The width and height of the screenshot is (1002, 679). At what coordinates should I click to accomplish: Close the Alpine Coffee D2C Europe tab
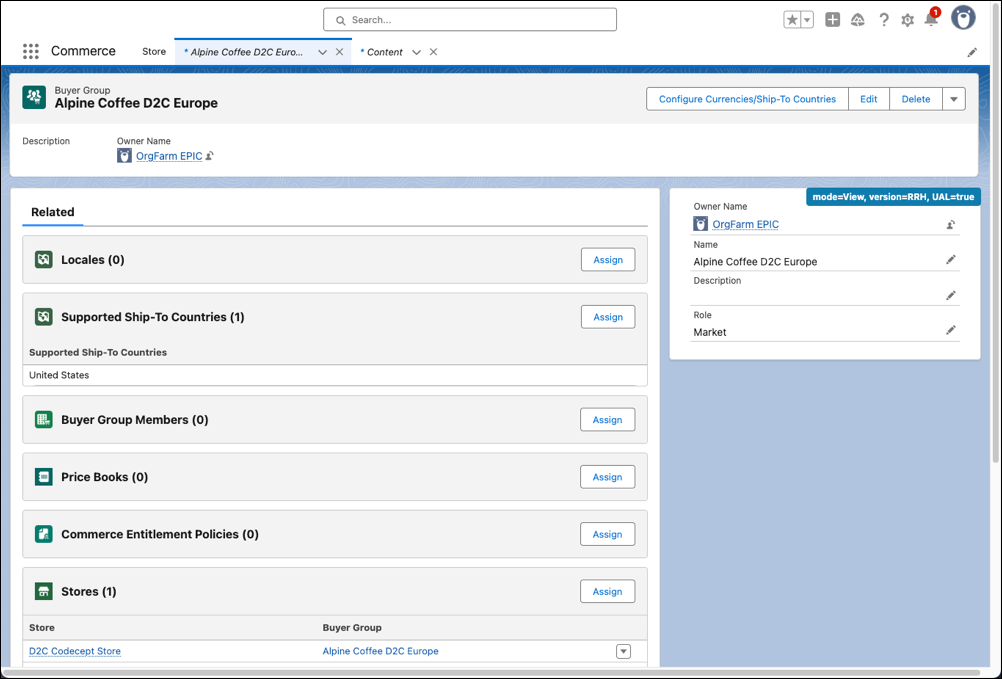point(339,52)
